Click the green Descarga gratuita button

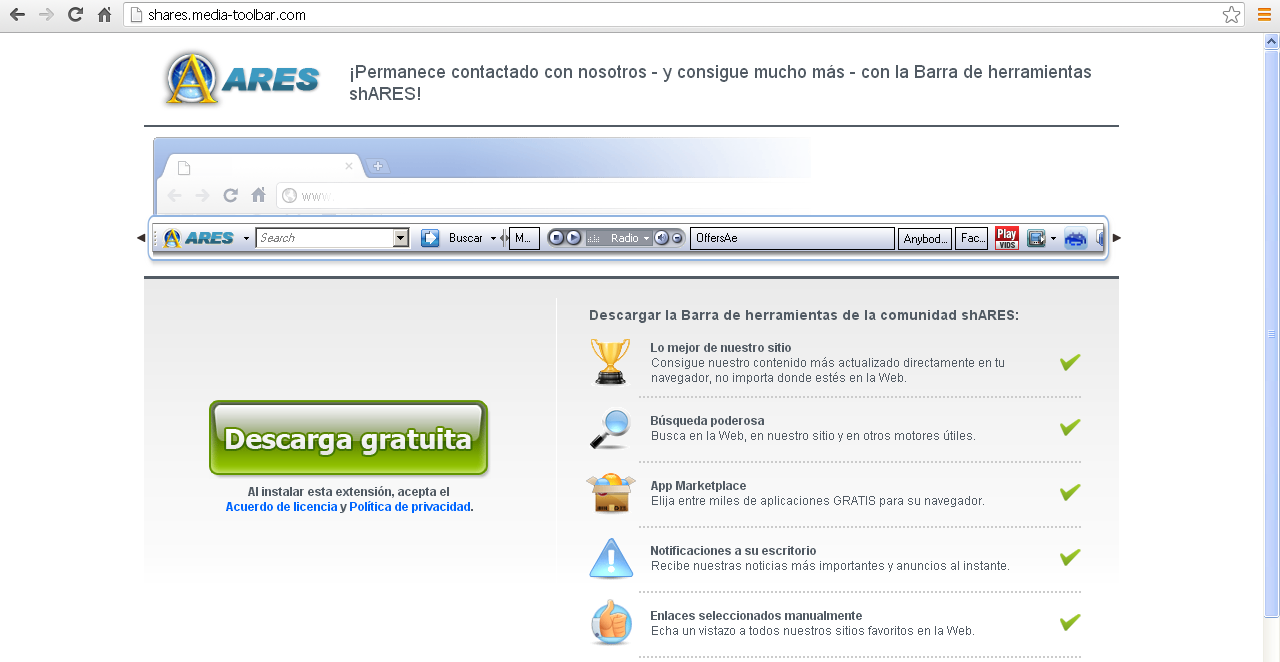click(348, 438)
